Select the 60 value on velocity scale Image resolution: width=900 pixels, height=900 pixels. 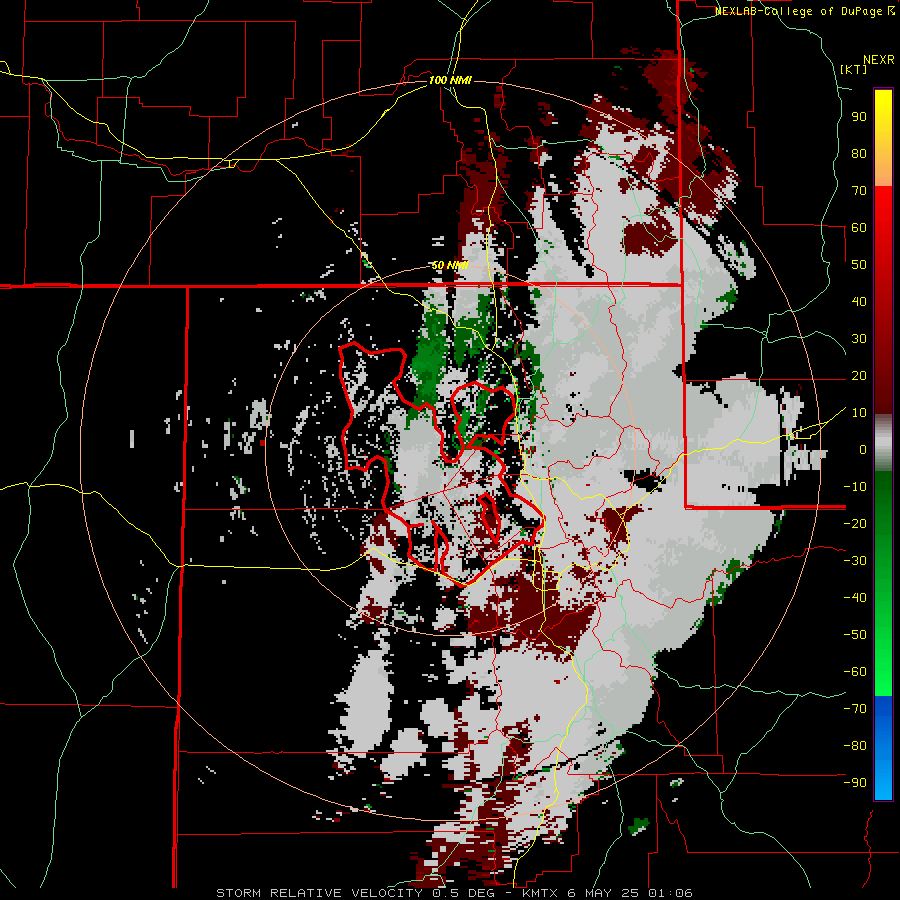coord(859,227)
